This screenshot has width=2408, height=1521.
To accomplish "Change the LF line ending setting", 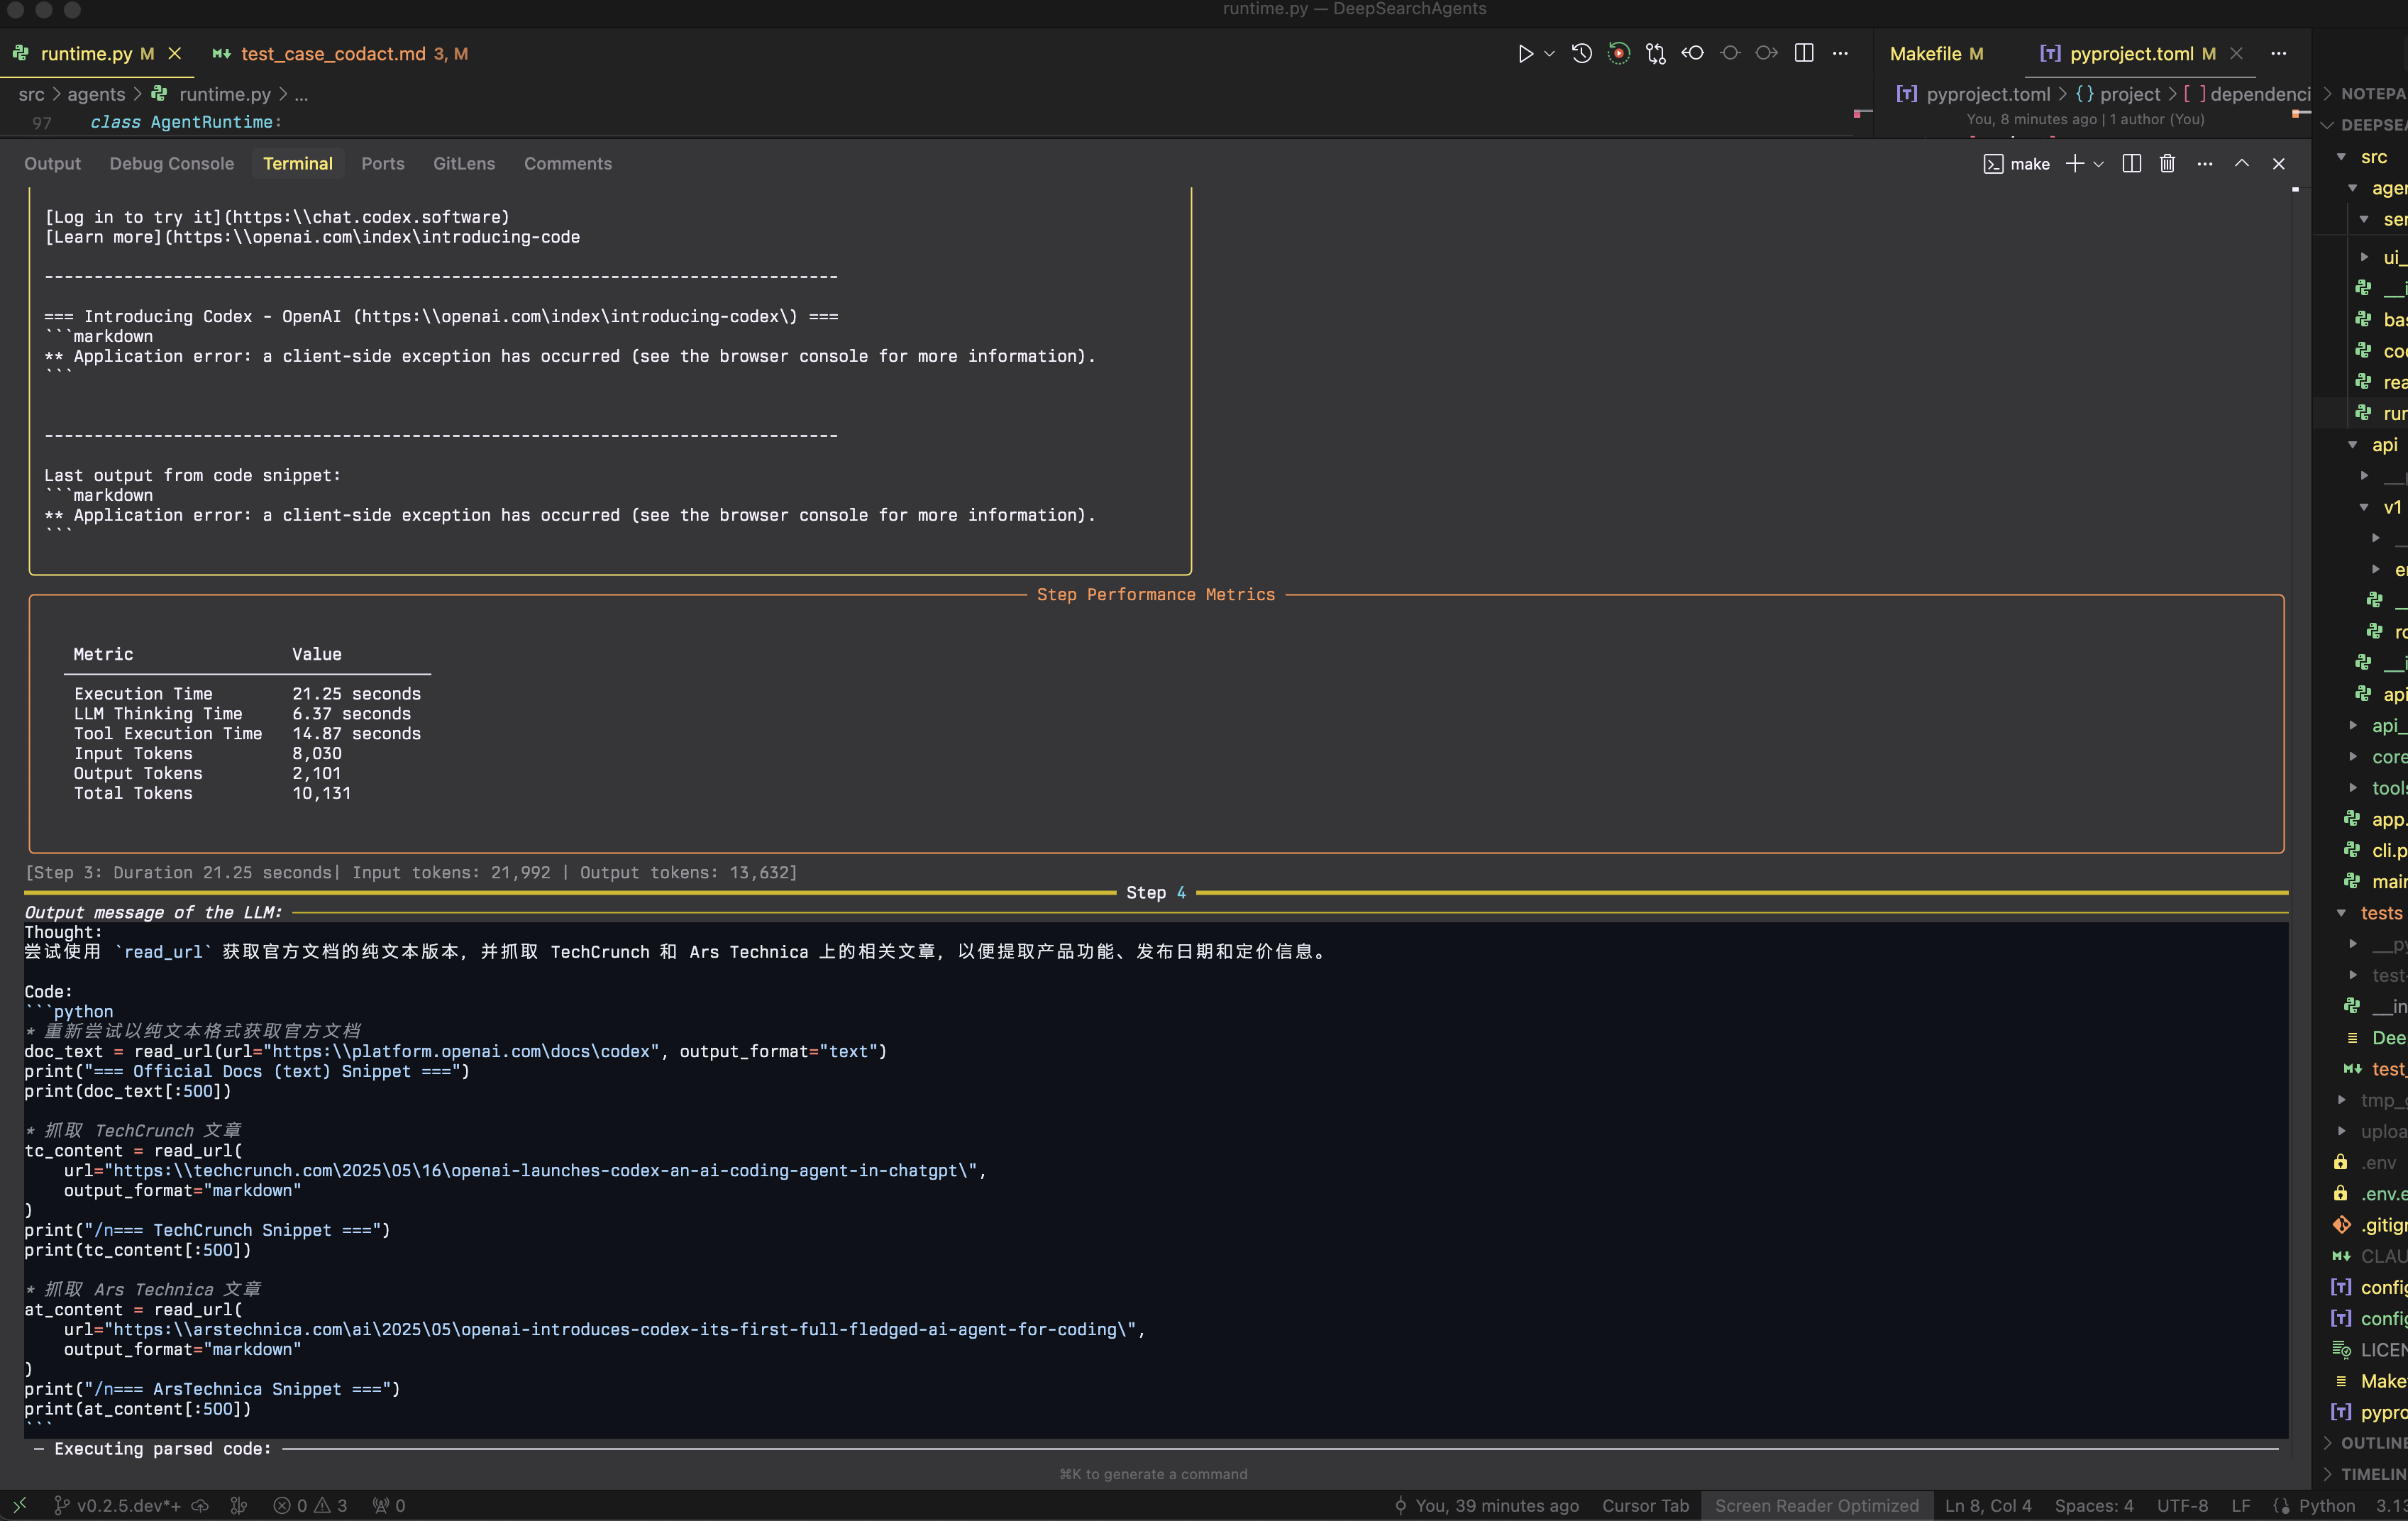I will click(2241, 1505).
